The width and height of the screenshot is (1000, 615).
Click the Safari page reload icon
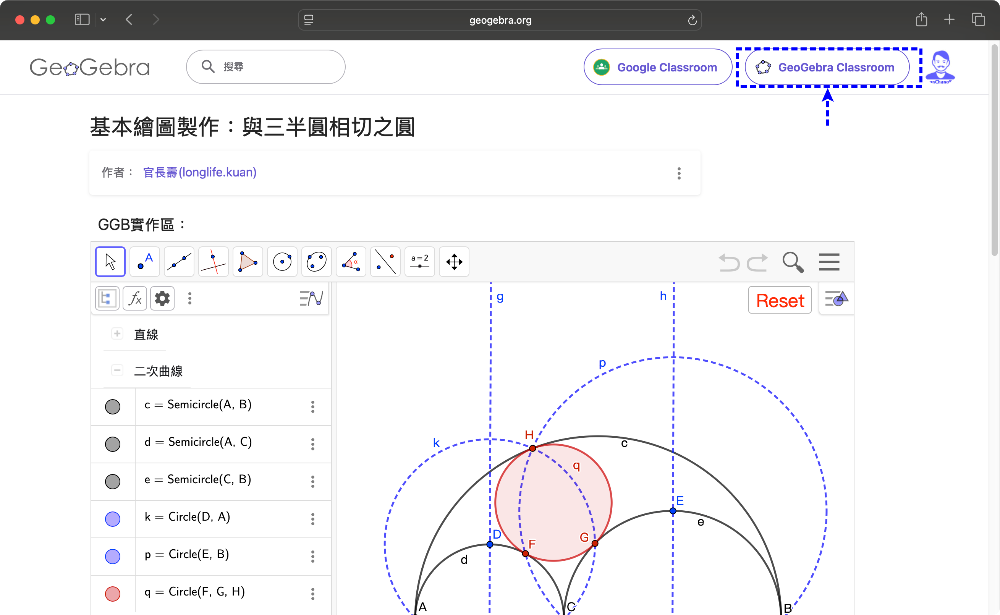coord(692,20)
